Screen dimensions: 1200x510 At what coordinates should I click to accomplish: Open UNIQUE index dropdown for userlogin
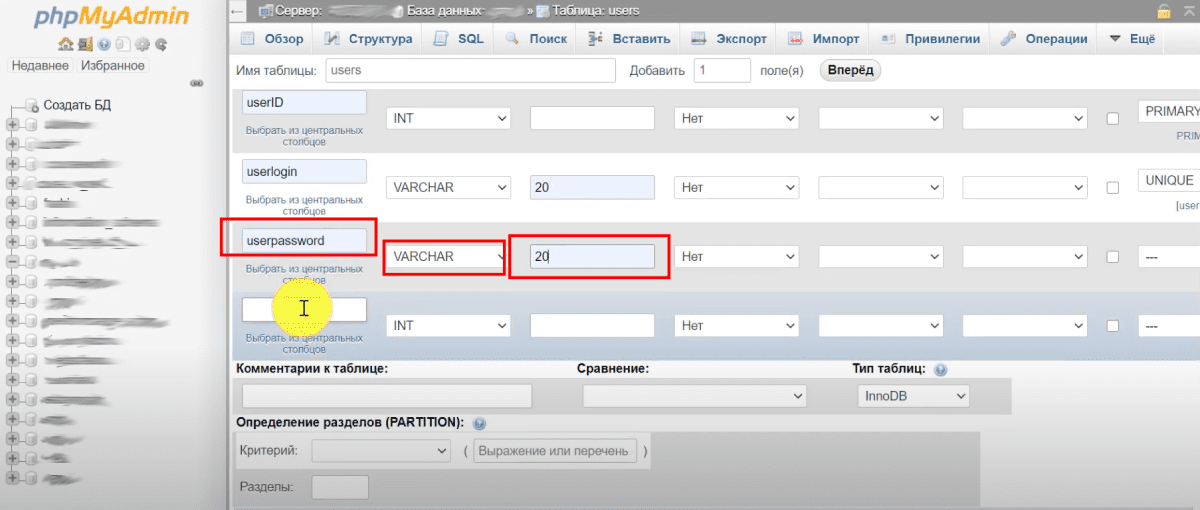click(x=1169, y=180)
